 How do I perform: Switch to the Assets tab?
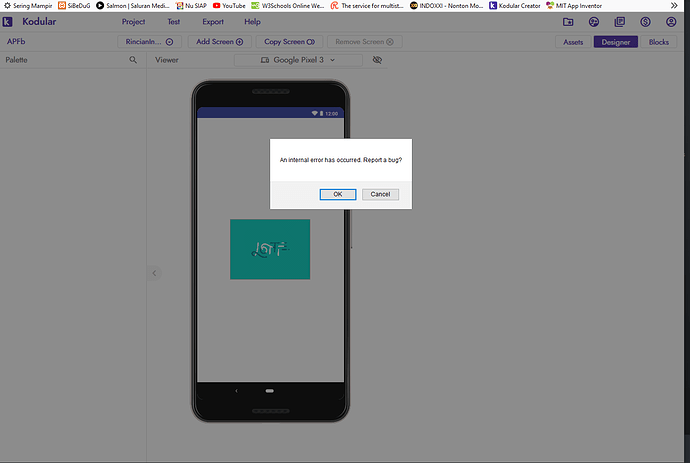click(573, 42)
